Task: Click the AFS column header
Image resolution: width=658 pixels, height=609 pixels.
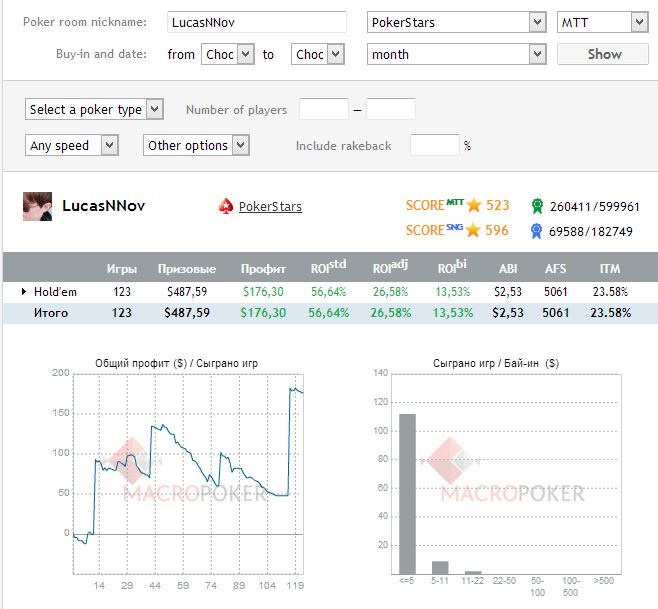Action: 555,269
